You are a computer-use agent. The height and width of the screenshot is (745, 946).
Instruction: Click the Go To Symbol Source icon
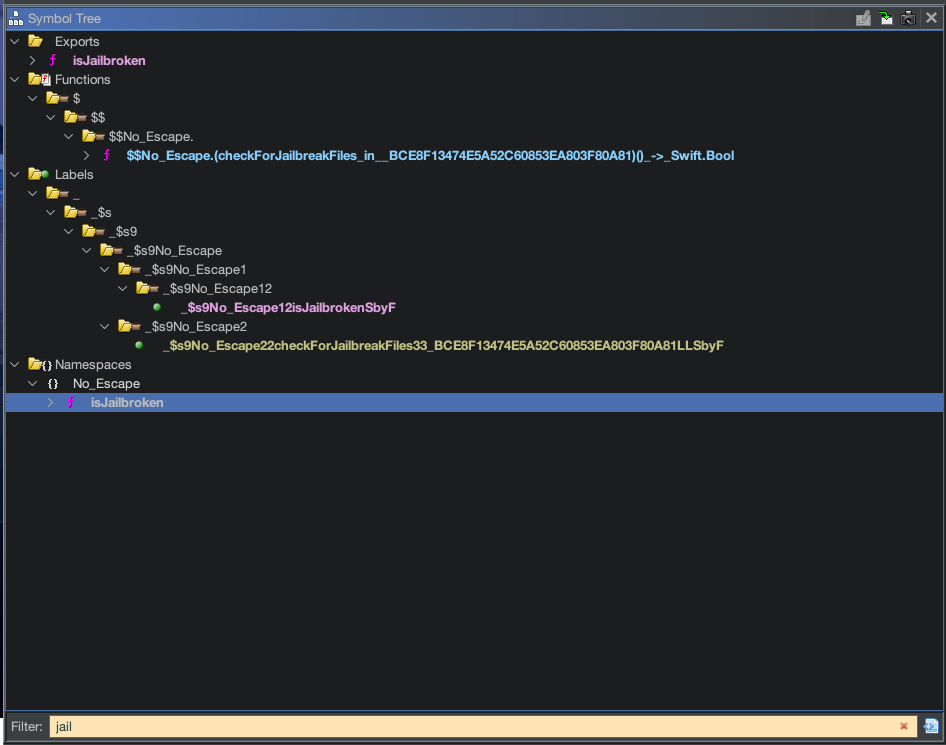886,18
